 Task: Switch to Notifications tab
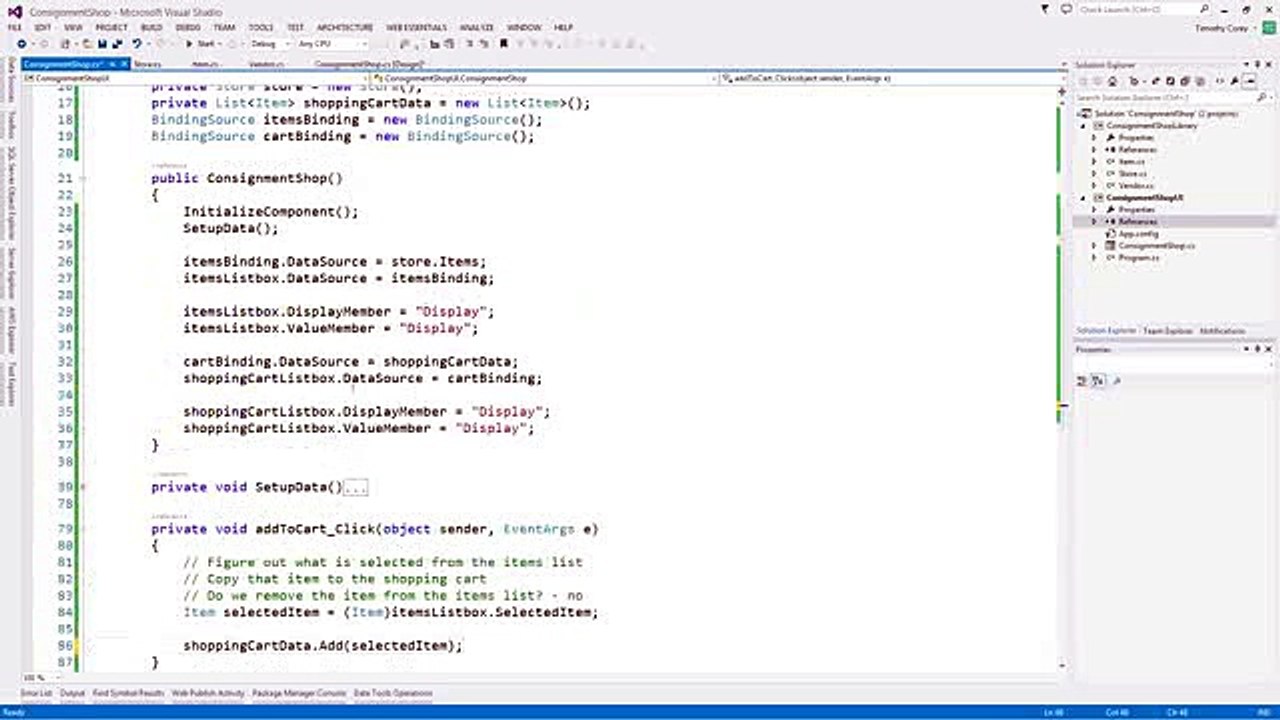[x=1222, y=331]
